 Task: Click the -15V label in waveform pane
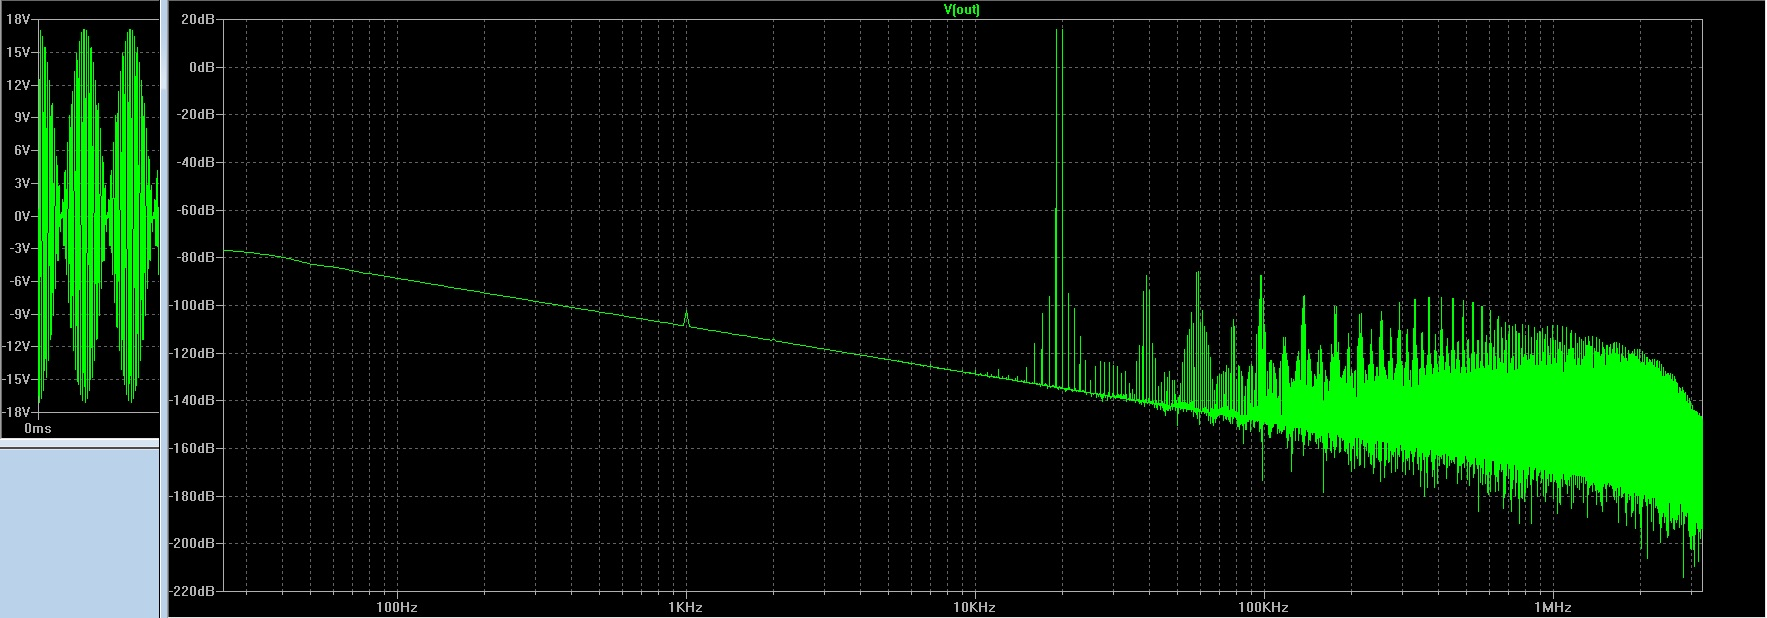[15, 379]
